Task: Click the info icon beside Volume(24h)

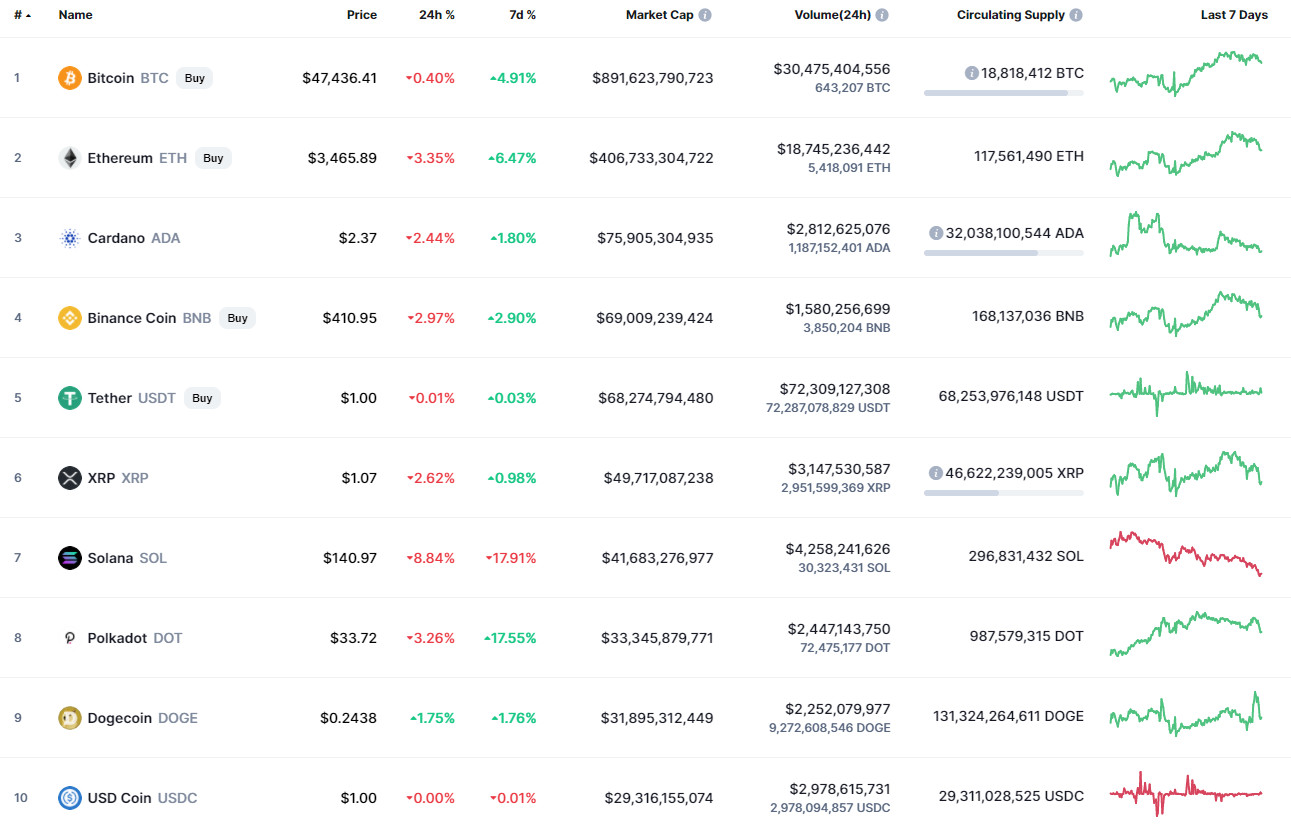Action: [882, 15]
